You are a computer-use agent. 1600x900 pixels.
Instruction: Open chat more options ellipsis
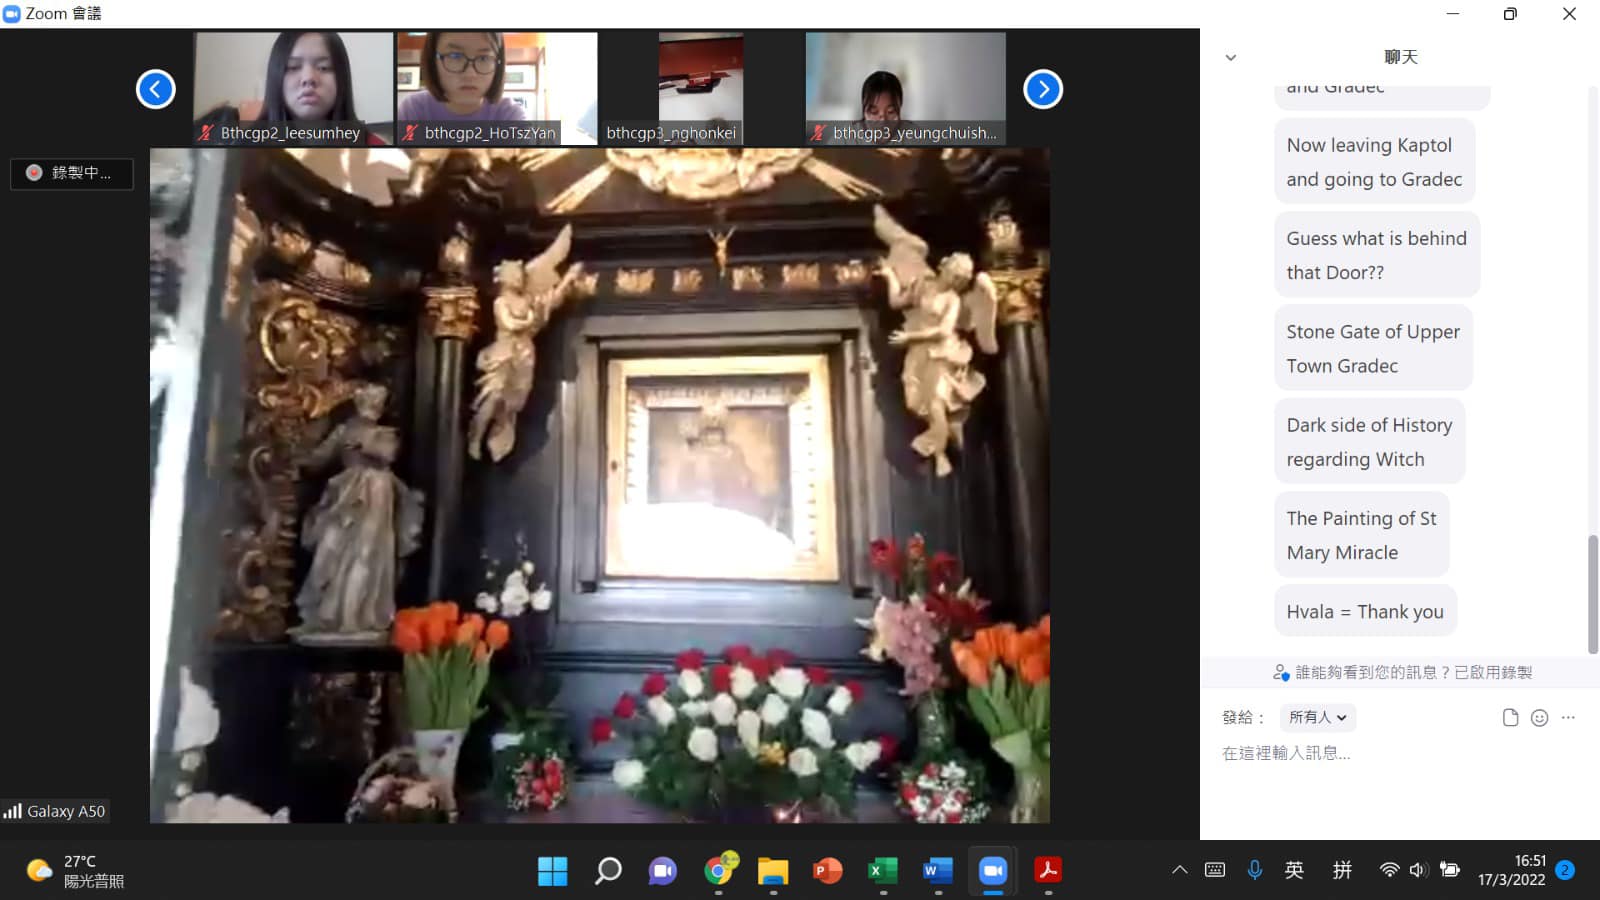[1568, 717]
